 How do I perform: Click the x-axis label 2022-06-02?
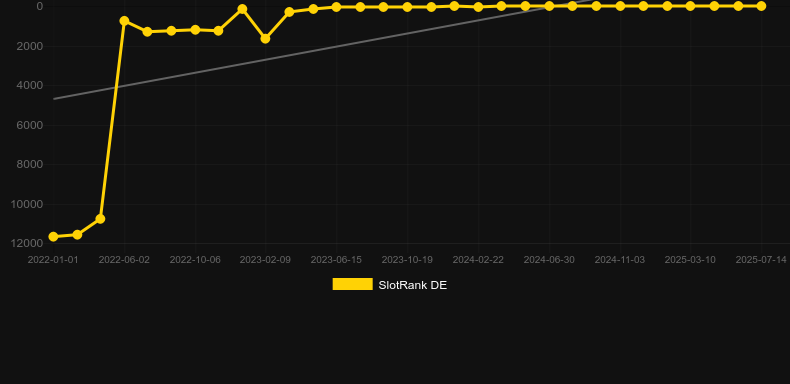tap(124, 260)
